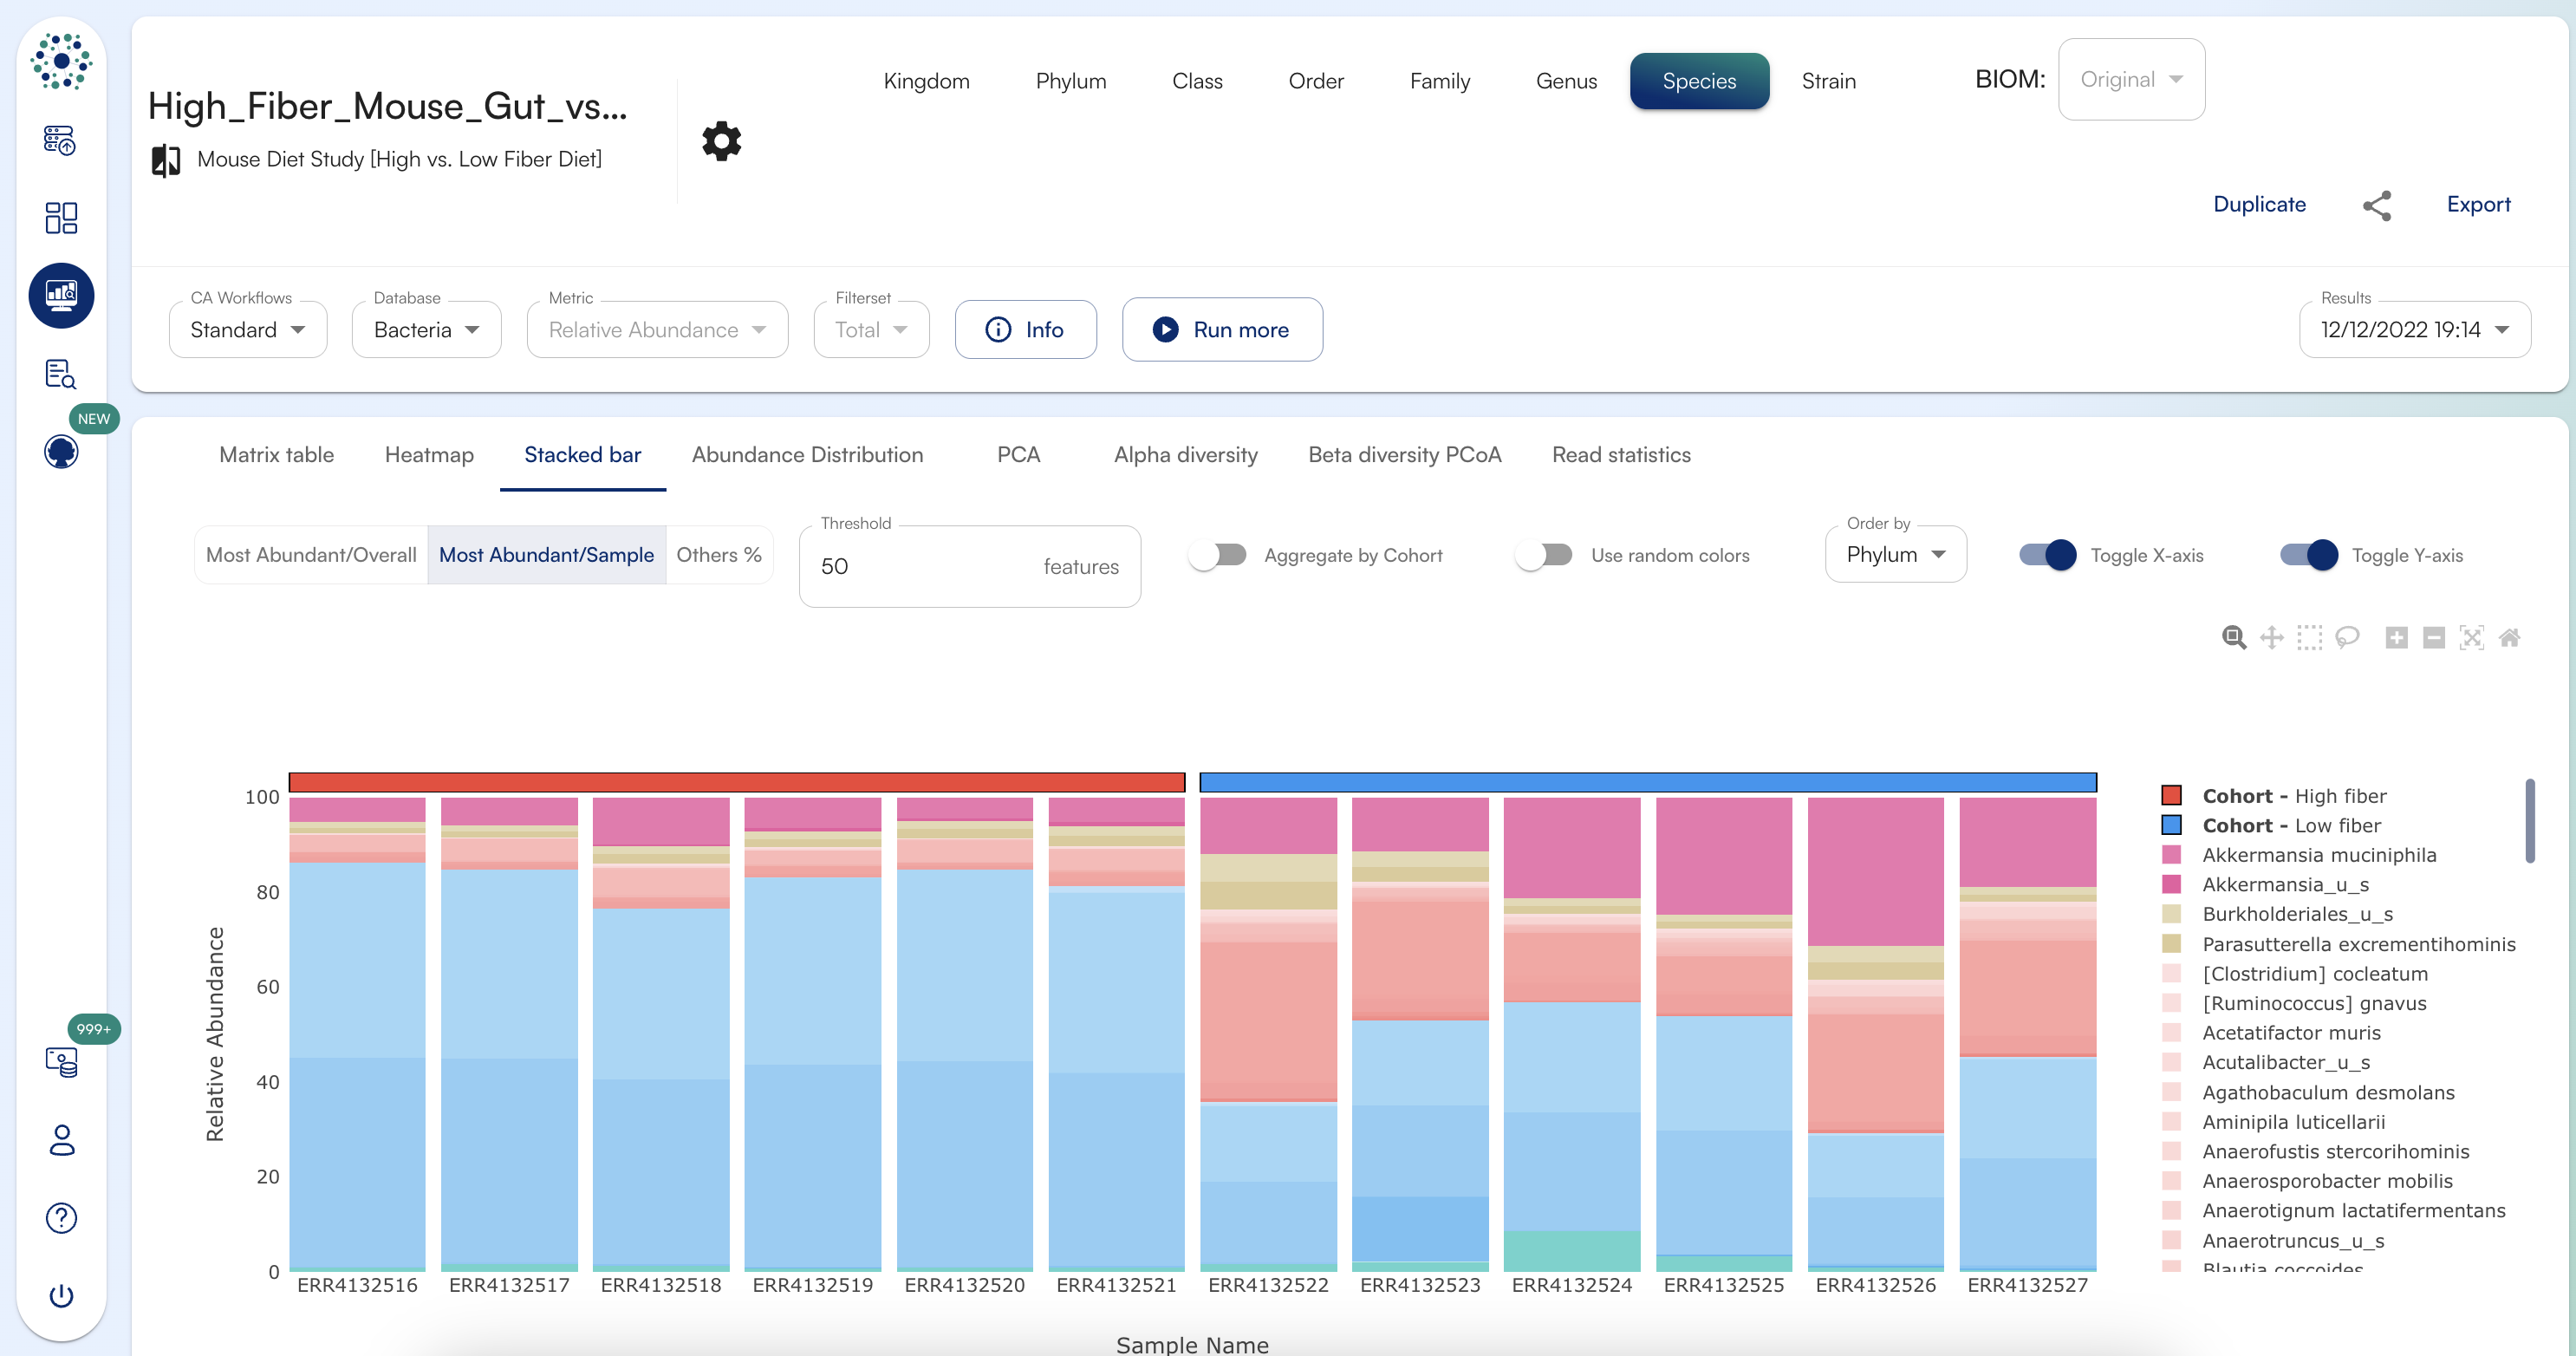
Task: Click the user profile sidebar icon
Action: [x=61, y=1139]
